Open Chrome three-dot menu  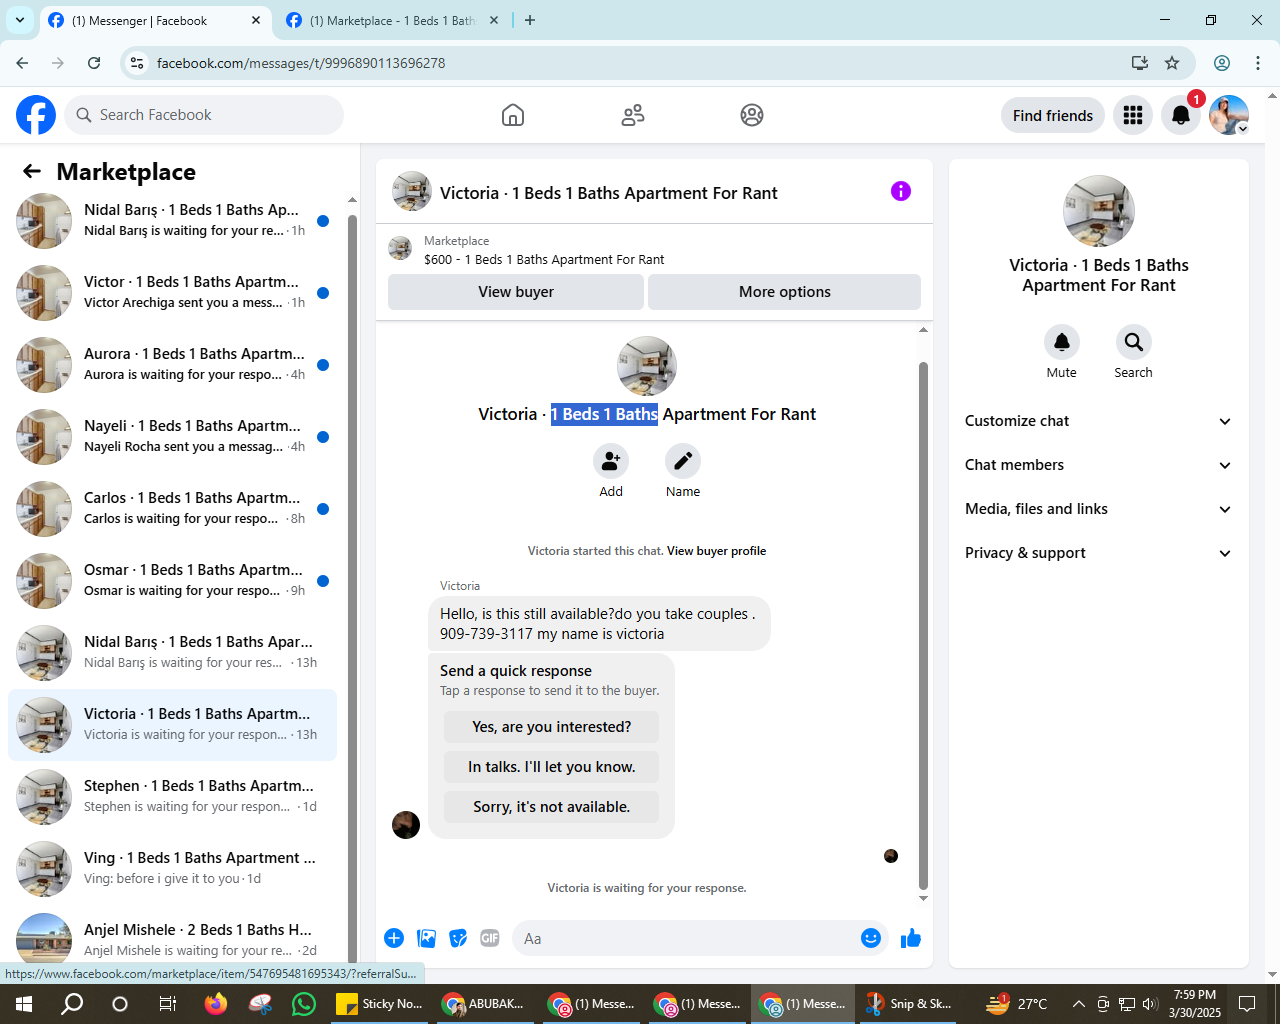[1258, 63]
